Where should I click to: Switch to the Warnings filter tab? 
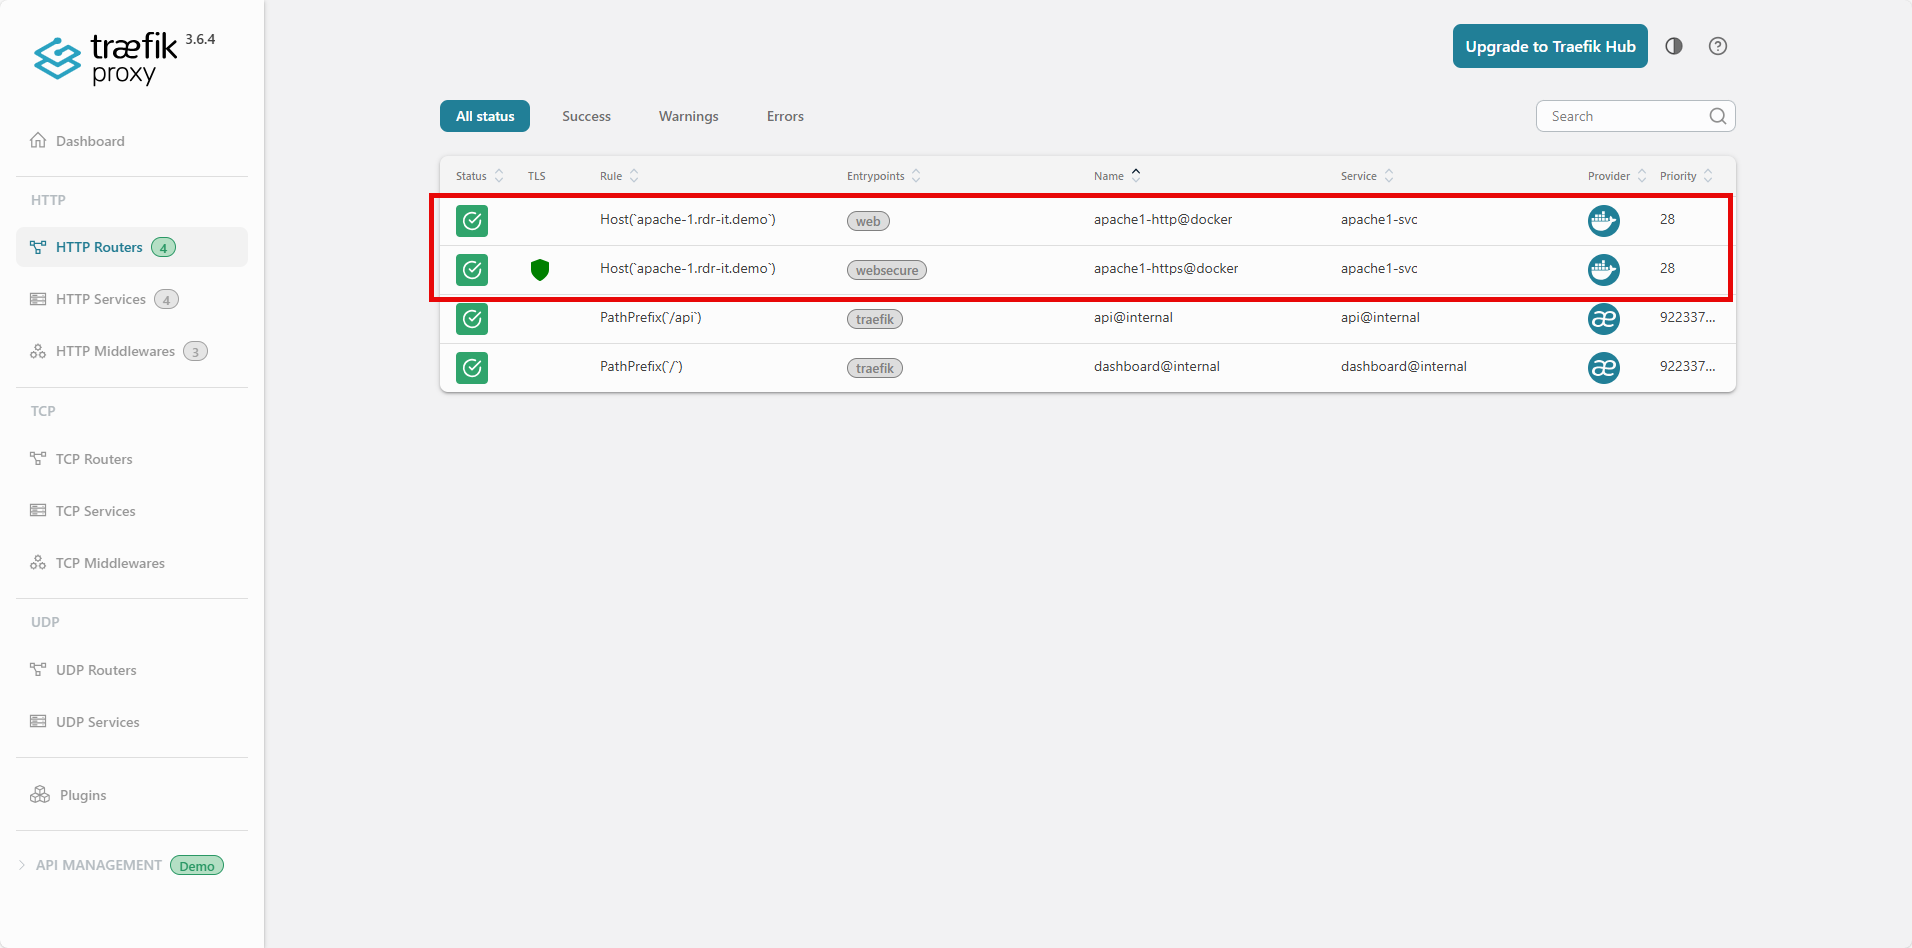[x=688, y=116]
